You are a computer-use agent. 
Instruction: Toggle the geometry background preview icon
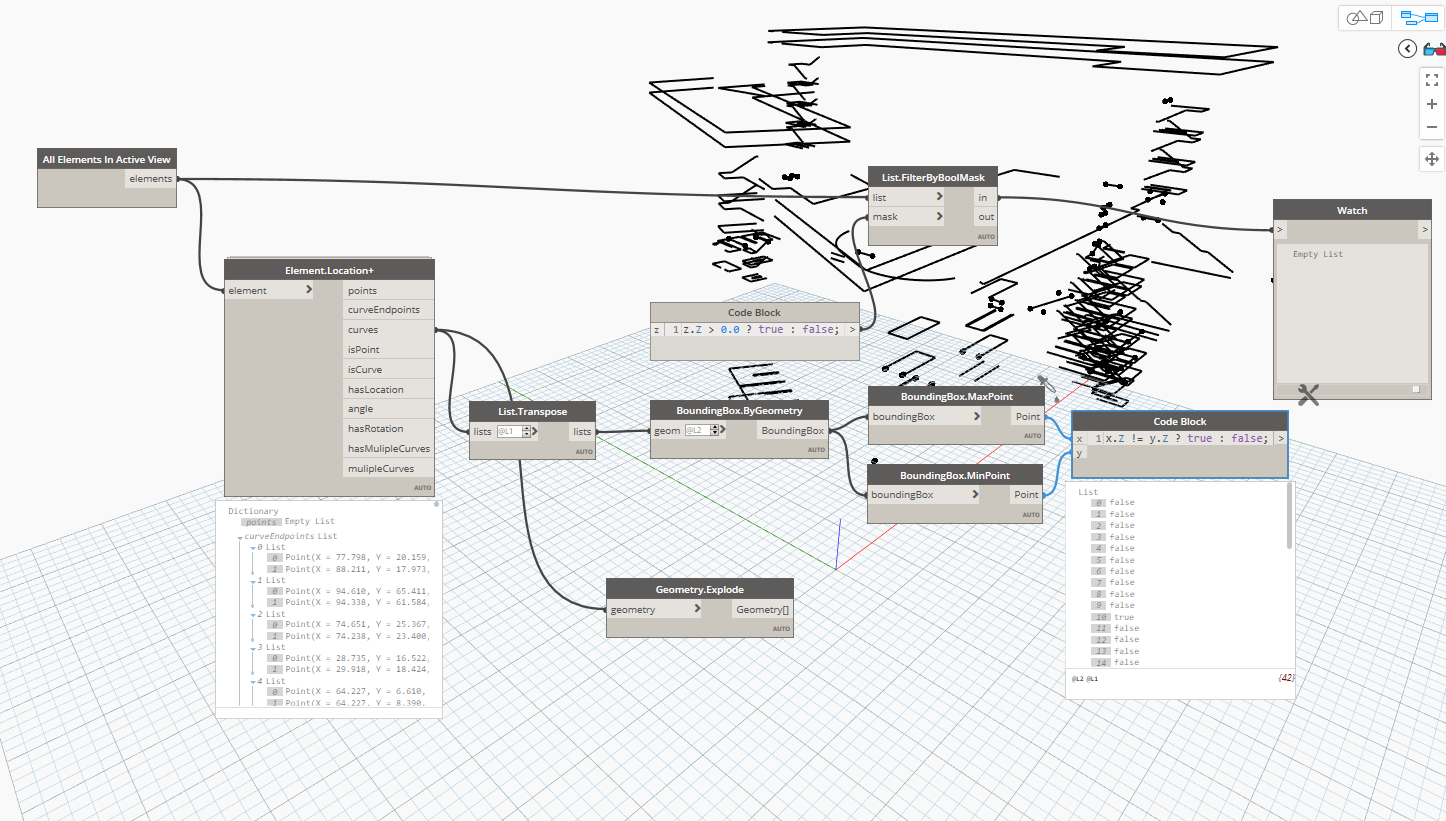1366,17
